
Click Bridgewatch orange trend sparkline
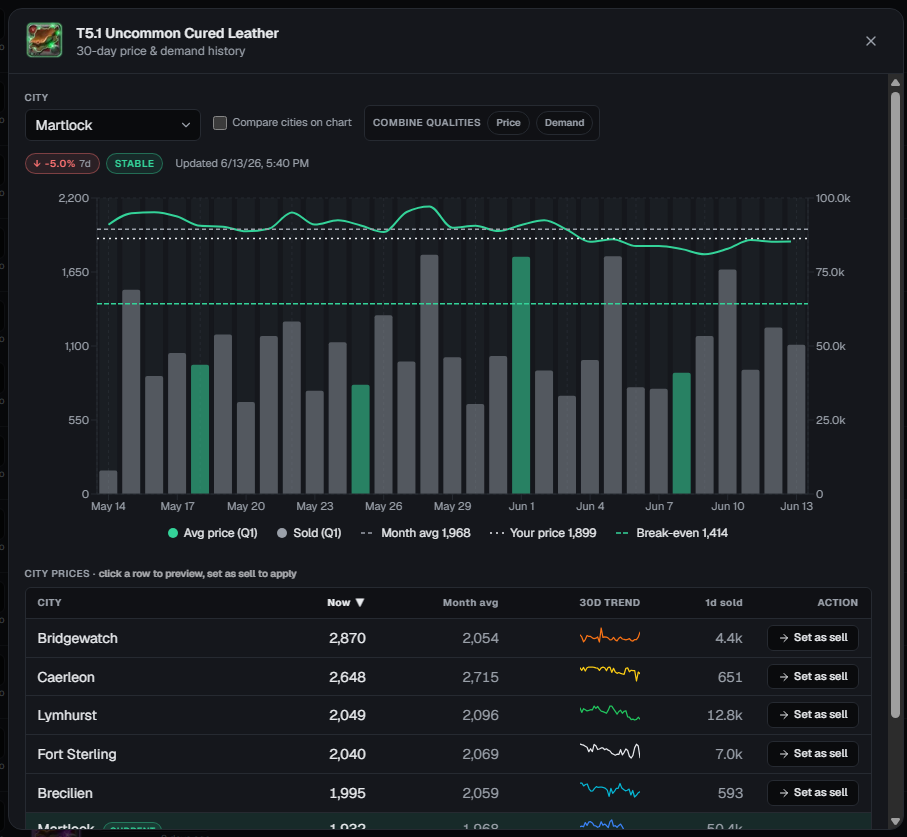tap(610, 636)
